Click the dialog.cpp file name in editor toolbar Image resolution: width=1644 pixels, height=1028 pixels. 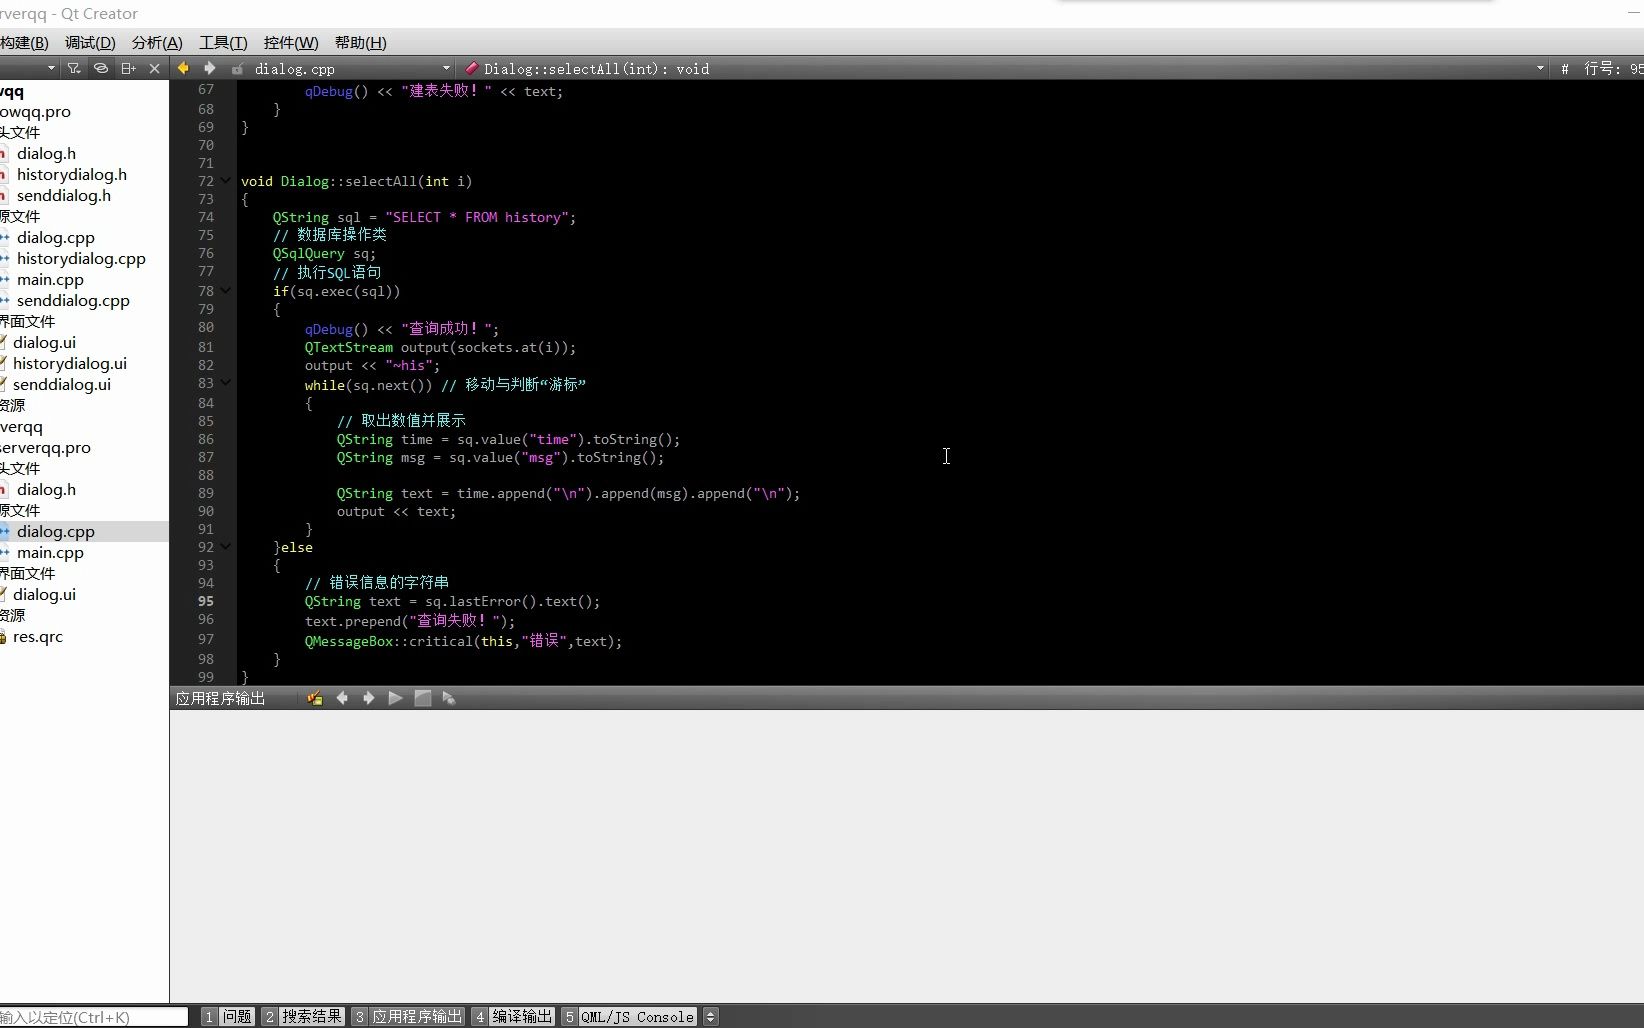pos(294,69)
